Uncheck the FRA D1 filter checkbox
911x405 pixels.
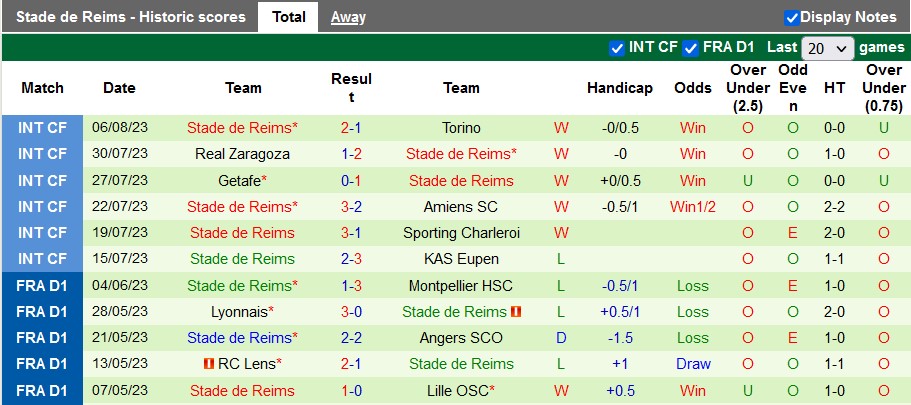click(x=691, y=48)
